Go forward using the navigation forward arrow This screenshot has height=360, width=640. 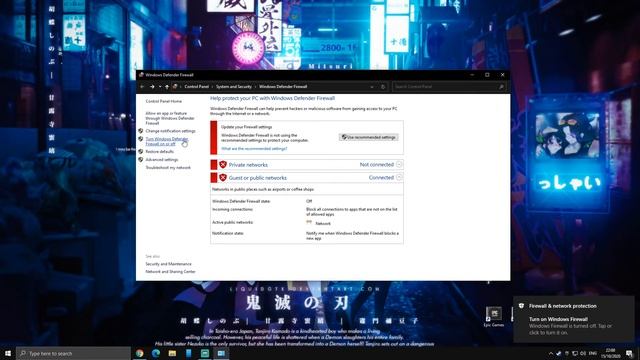coord(152,87)
